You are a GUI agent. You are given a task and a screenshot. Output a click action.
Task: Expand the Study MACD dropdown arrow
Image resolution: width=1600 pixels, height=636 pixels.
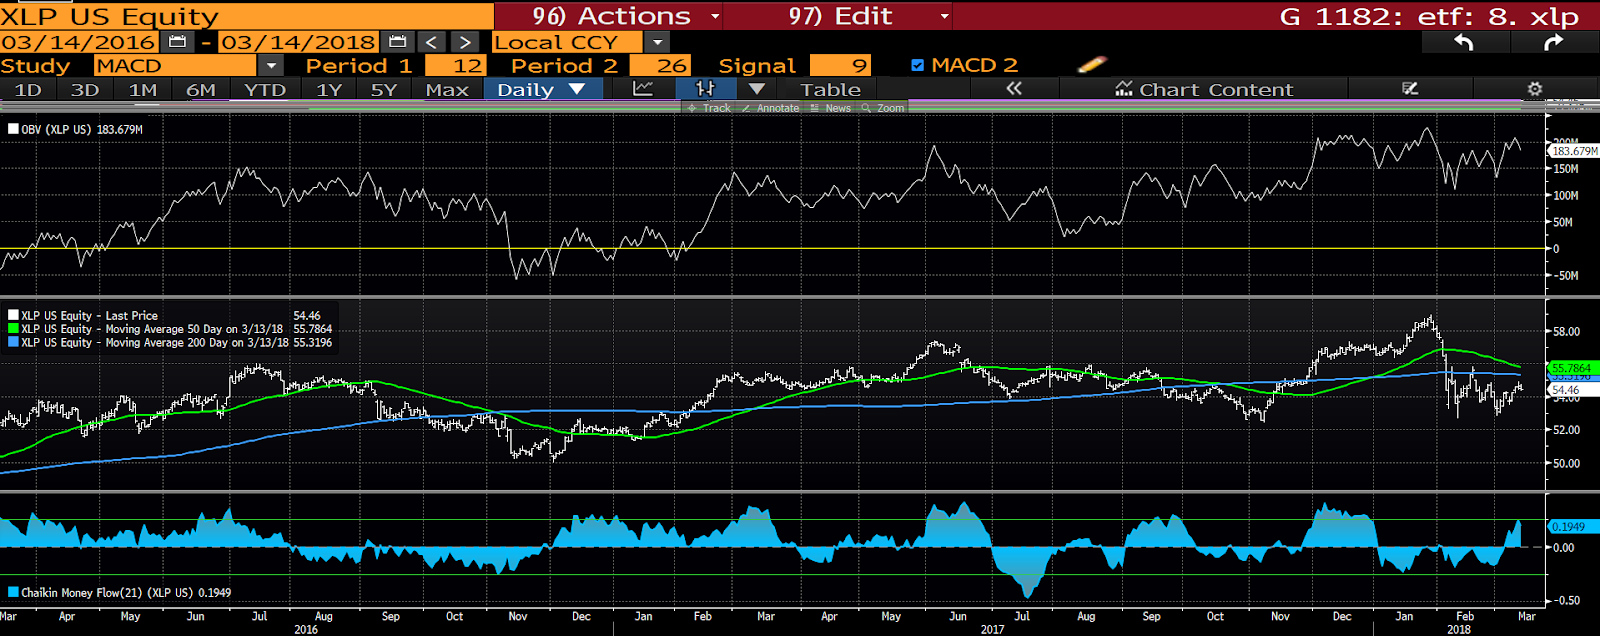pos(271,65)
